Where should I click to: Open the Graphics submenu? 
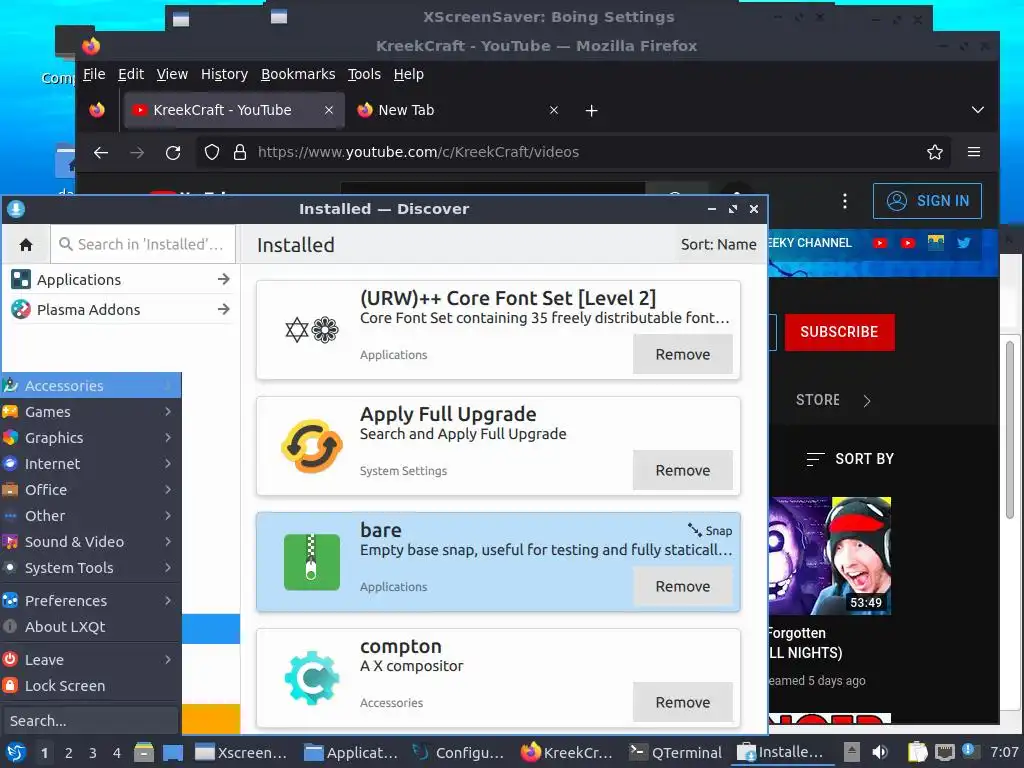point(91,438)
